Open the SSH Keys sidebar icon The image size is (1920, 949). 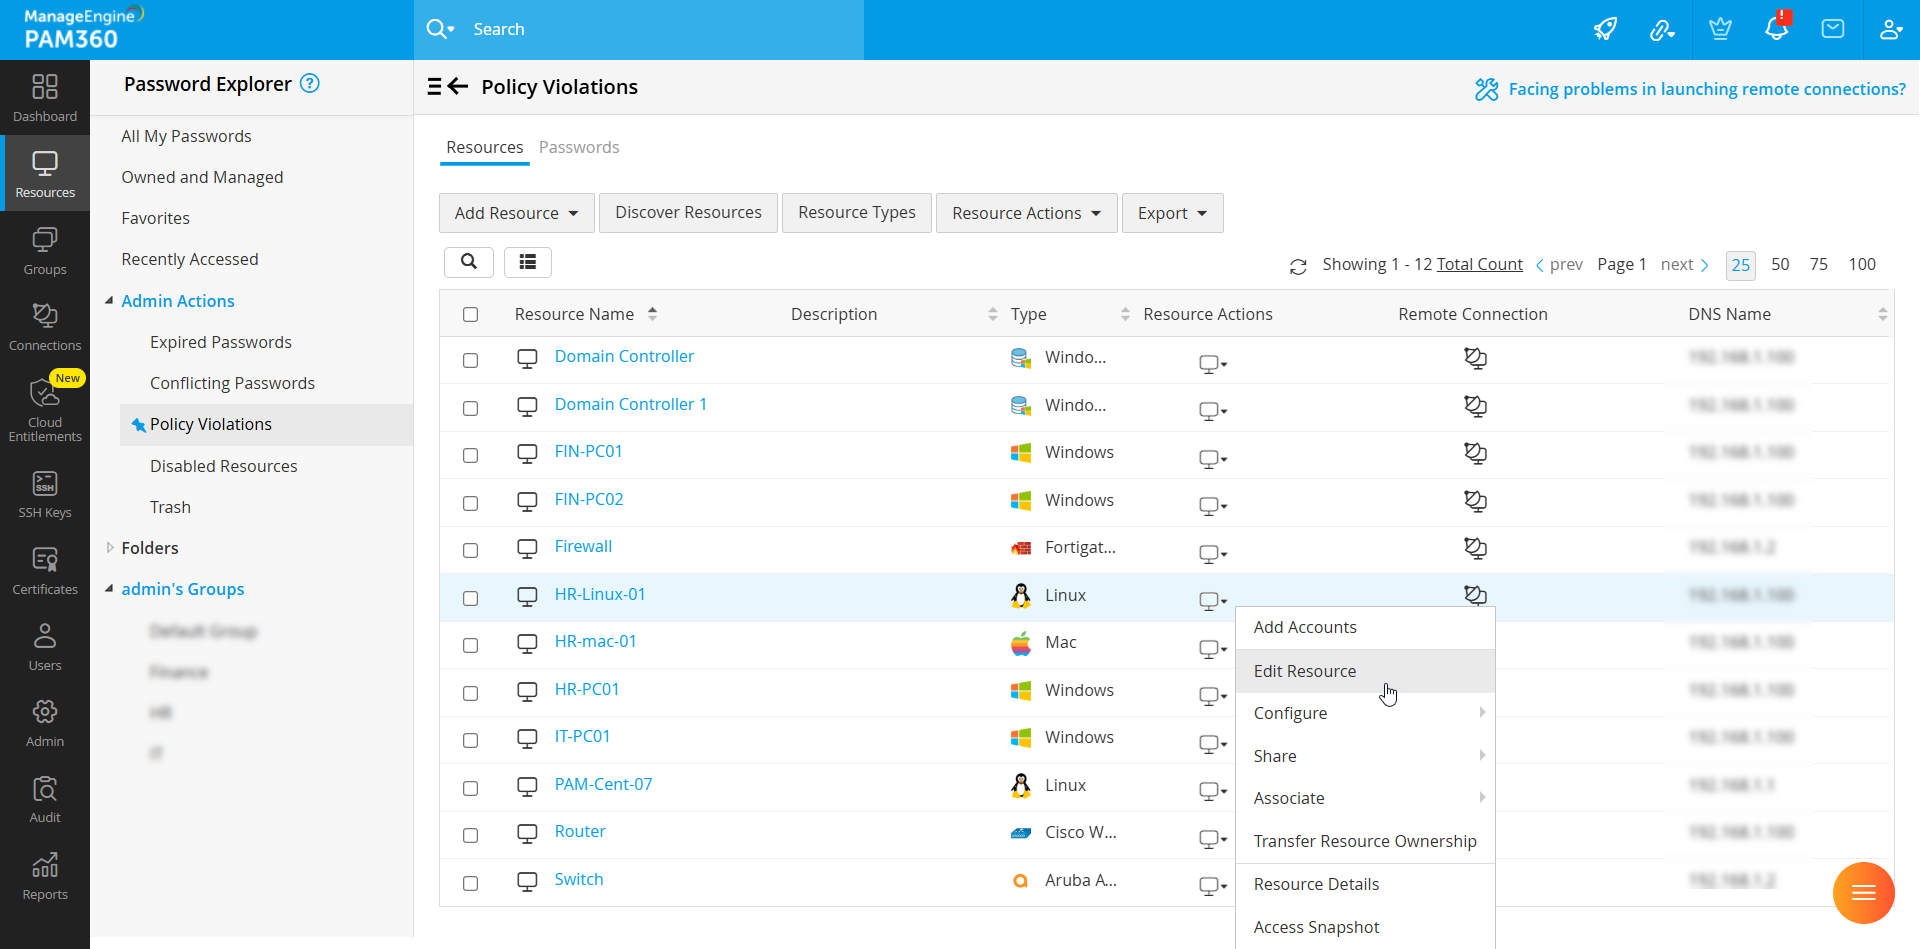click(45, 495)
